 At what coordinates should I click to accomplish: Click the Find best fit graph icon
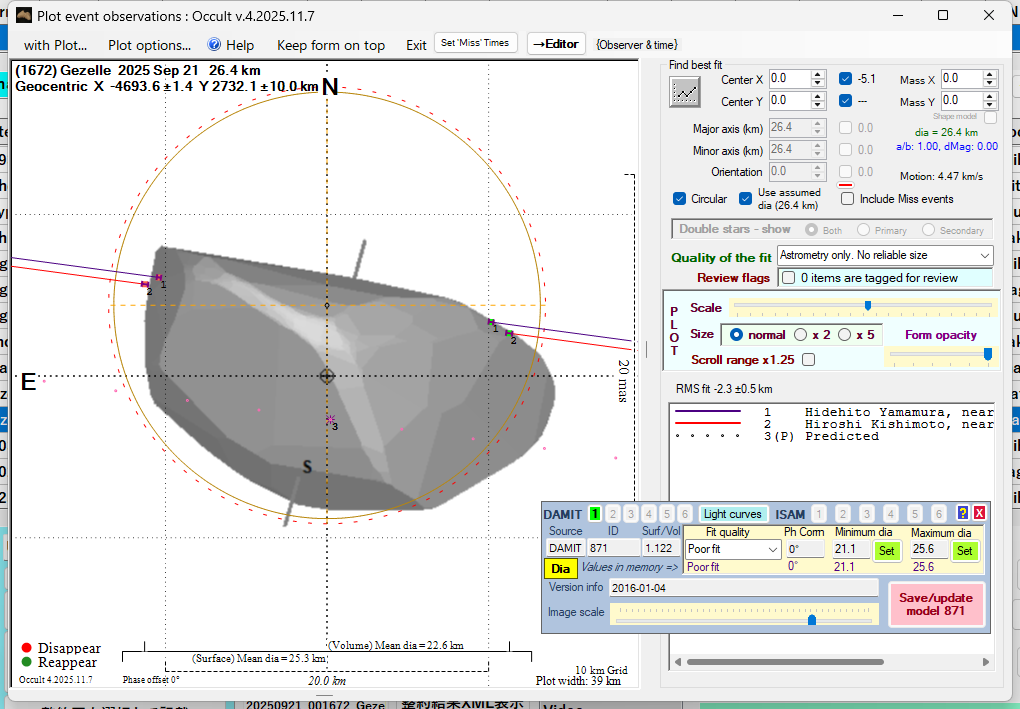[x=685, y=92]
